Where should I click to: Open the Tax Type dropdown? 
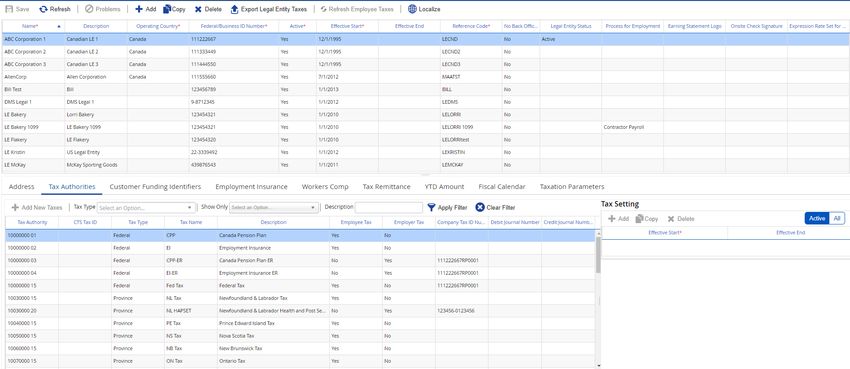[146, 208]
